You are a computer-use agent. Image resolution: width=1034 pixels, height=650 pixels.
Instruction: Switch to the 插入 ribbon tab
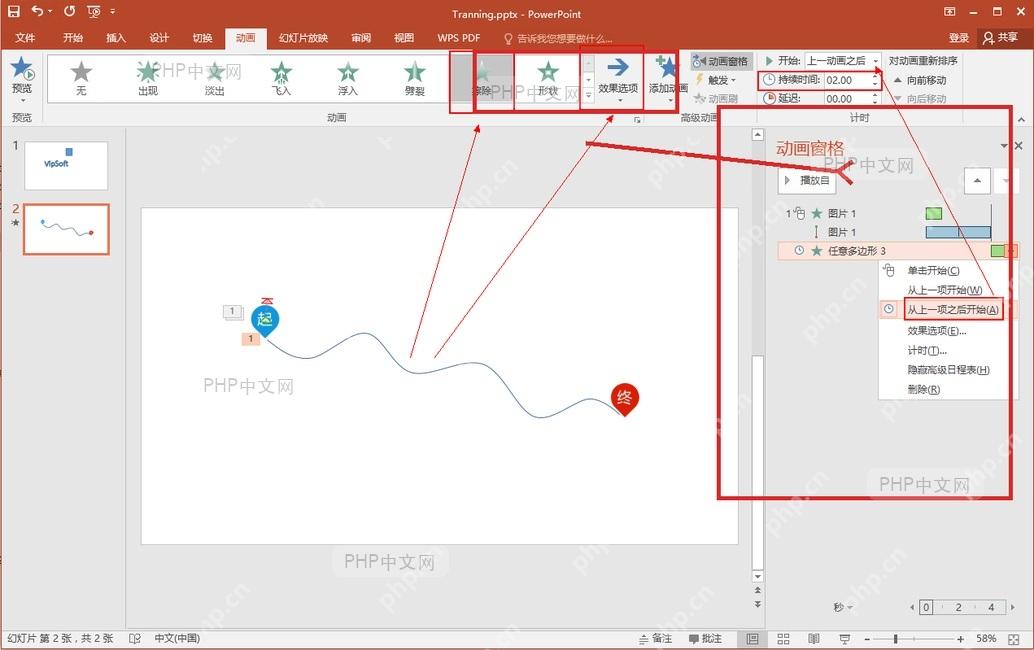(116, 38)
